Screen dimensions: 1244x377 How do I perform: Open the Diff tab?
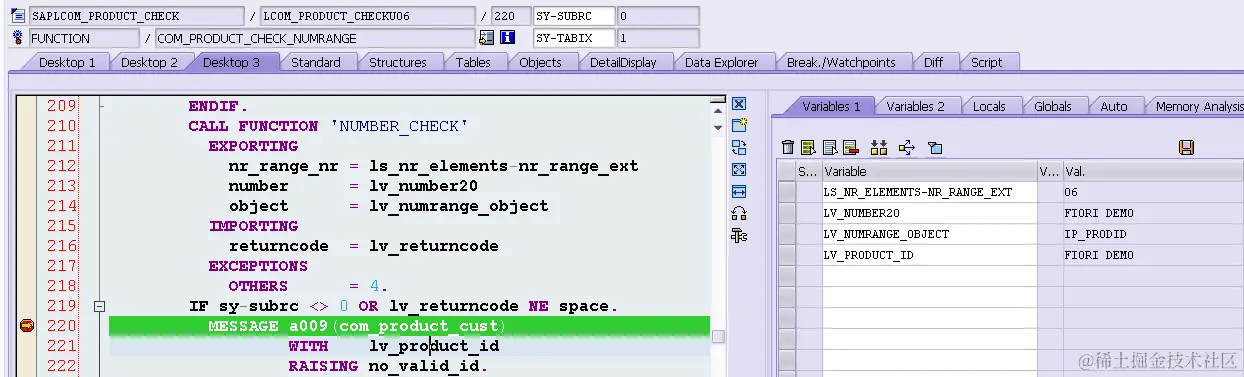pos(933,62)
